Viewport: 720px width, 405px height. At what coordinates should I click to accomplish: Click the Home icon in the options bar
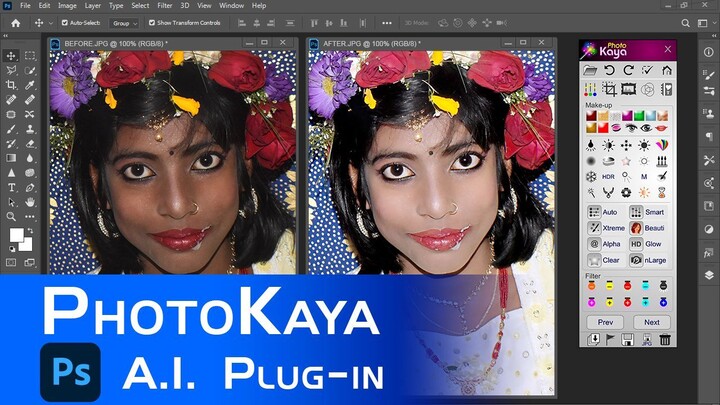point(16,23)
